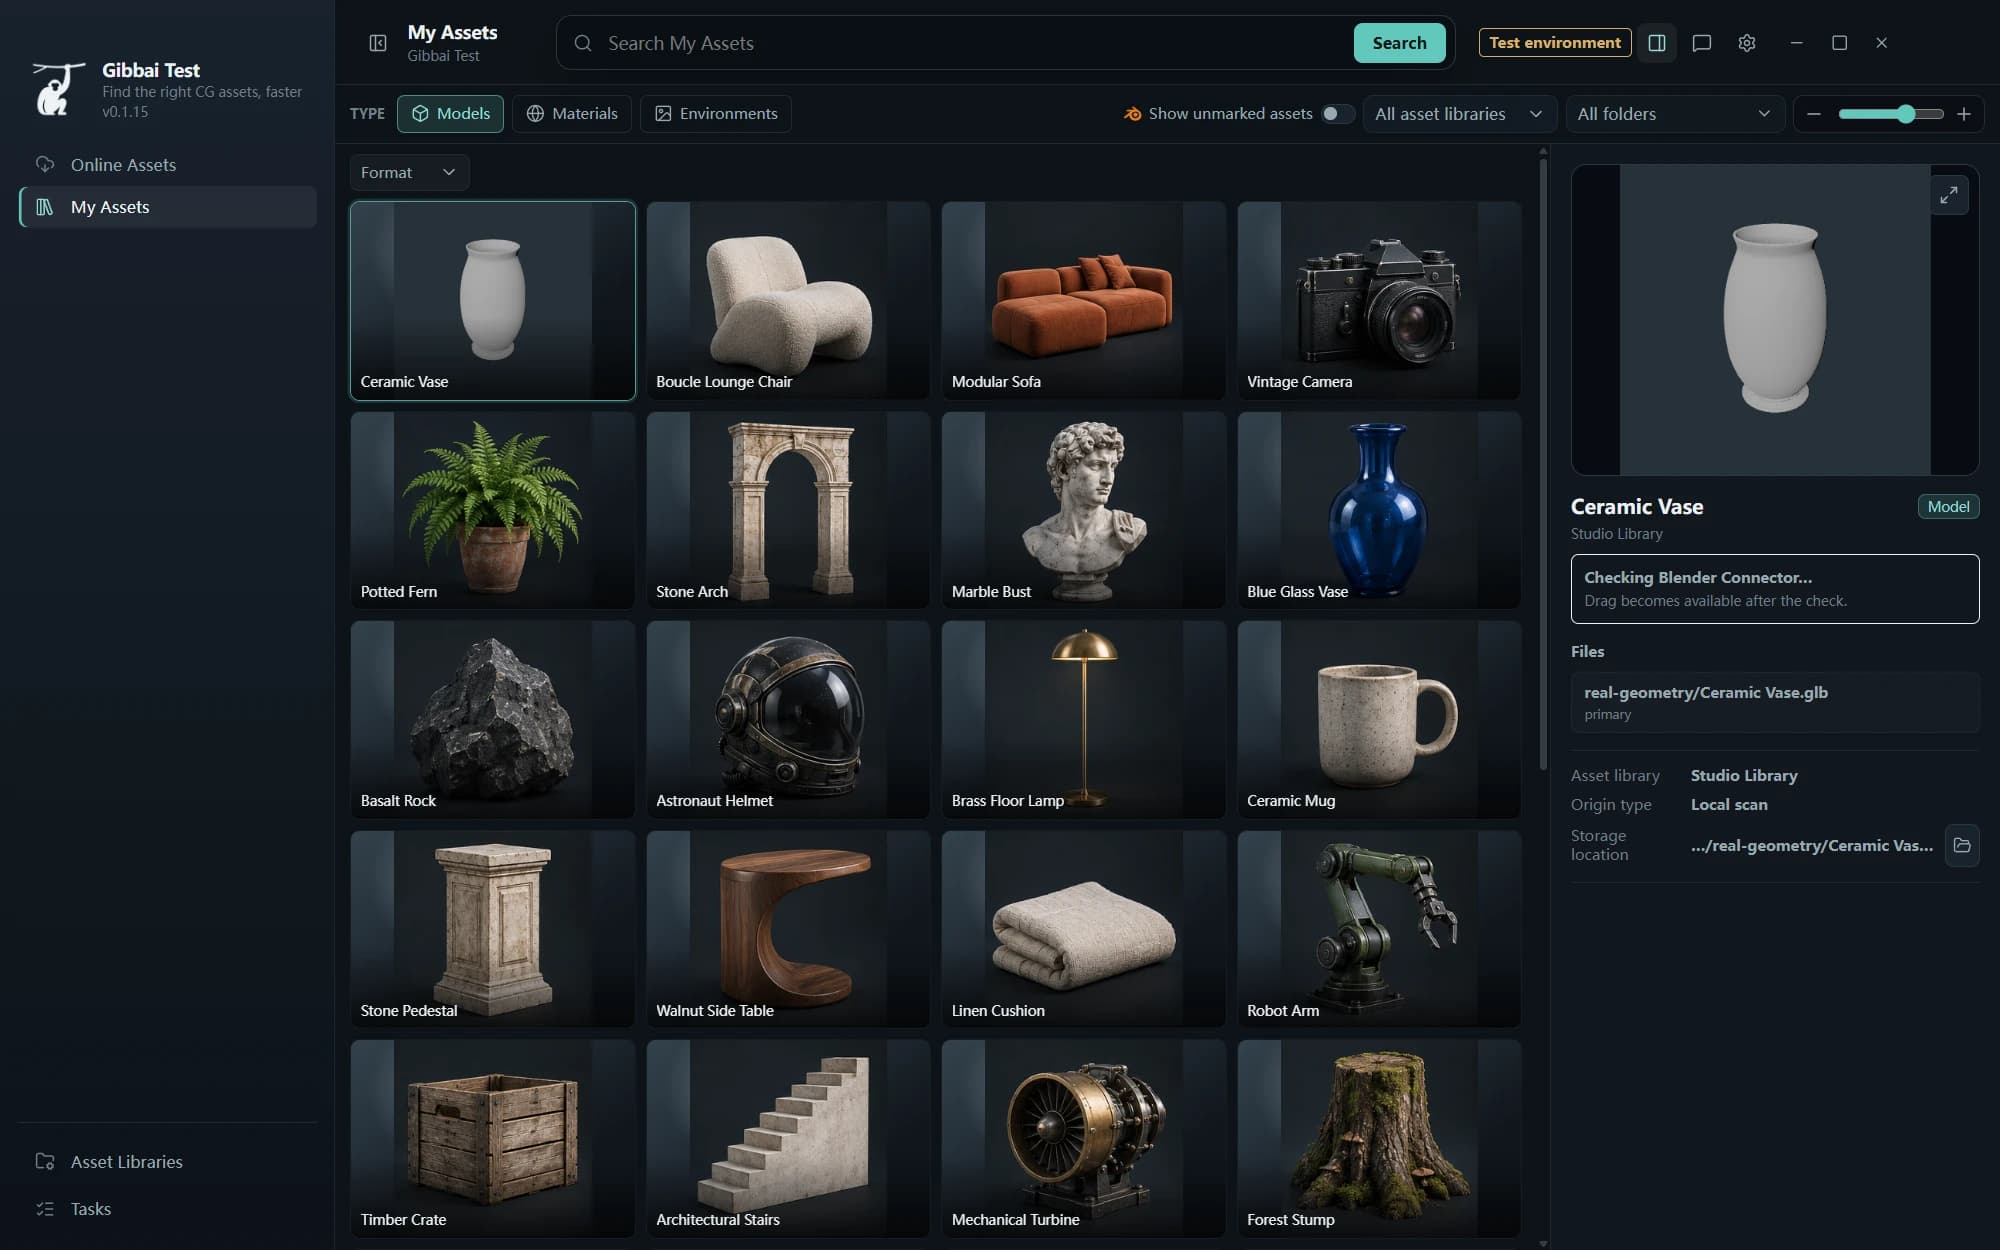Image resolution: width=2000 pixels, height=1250 pixels.
Task: Select the Robot Arm thumbnail
Action: click(1379, 929)
